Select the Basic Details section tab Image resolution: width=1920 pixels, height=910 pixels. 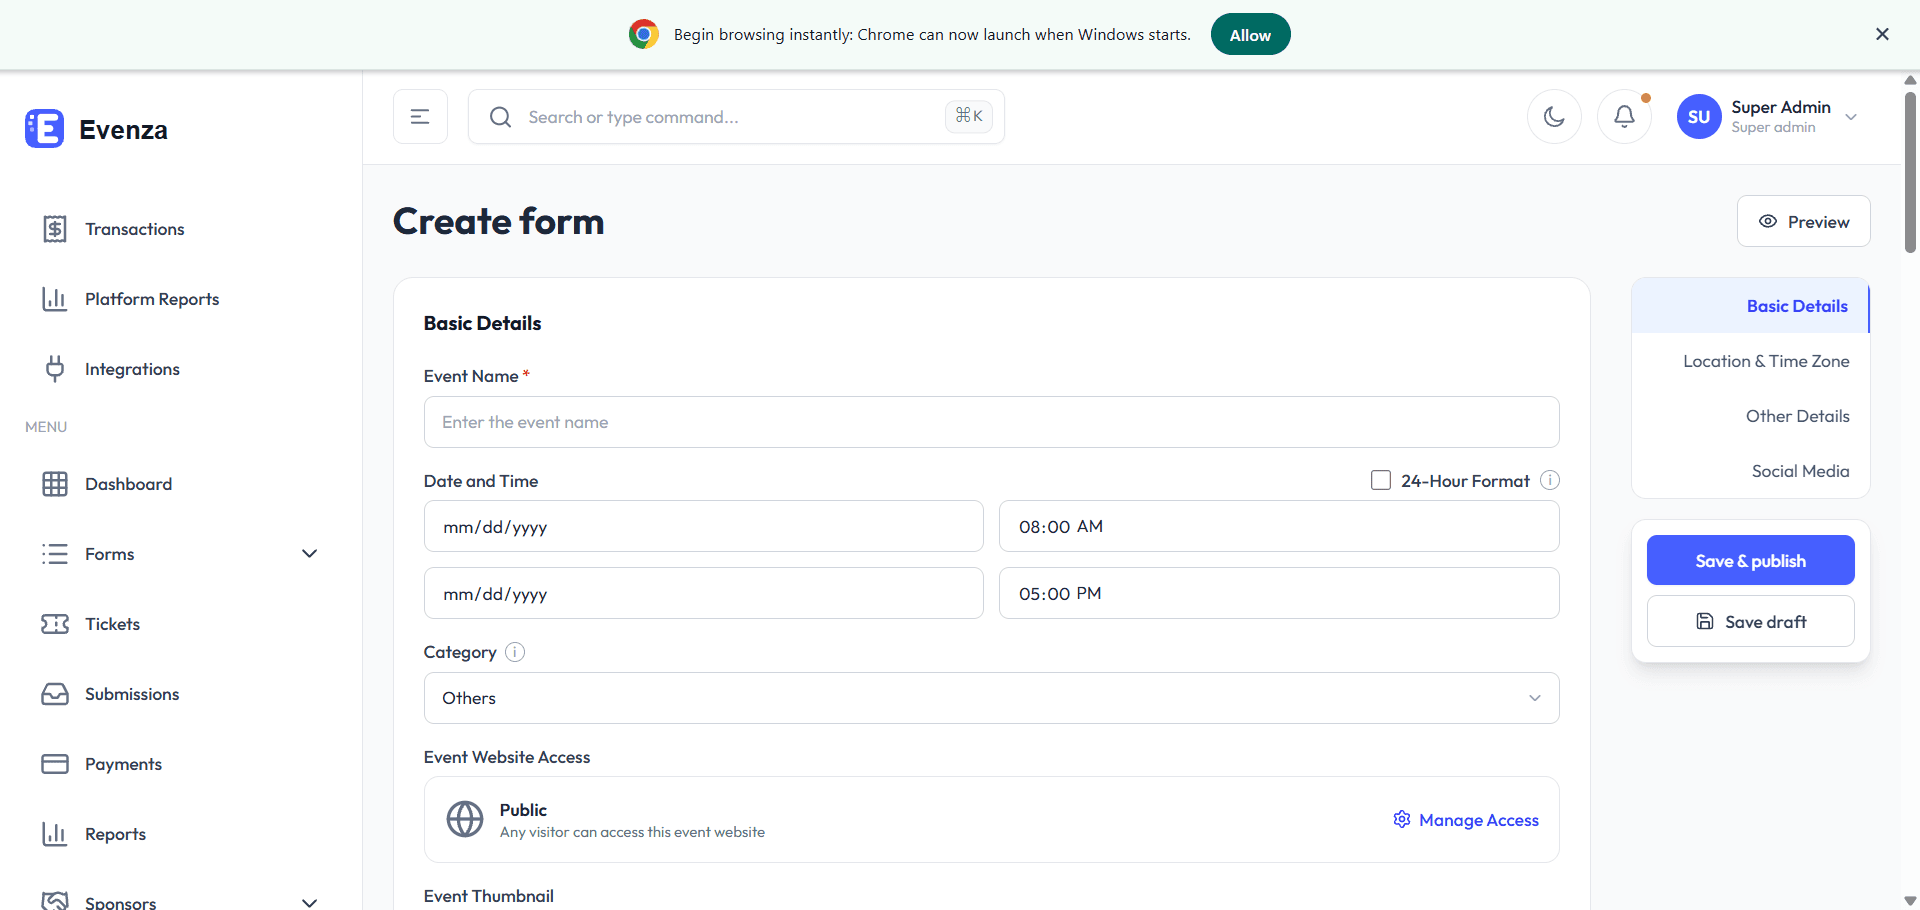coord(1750,306)
